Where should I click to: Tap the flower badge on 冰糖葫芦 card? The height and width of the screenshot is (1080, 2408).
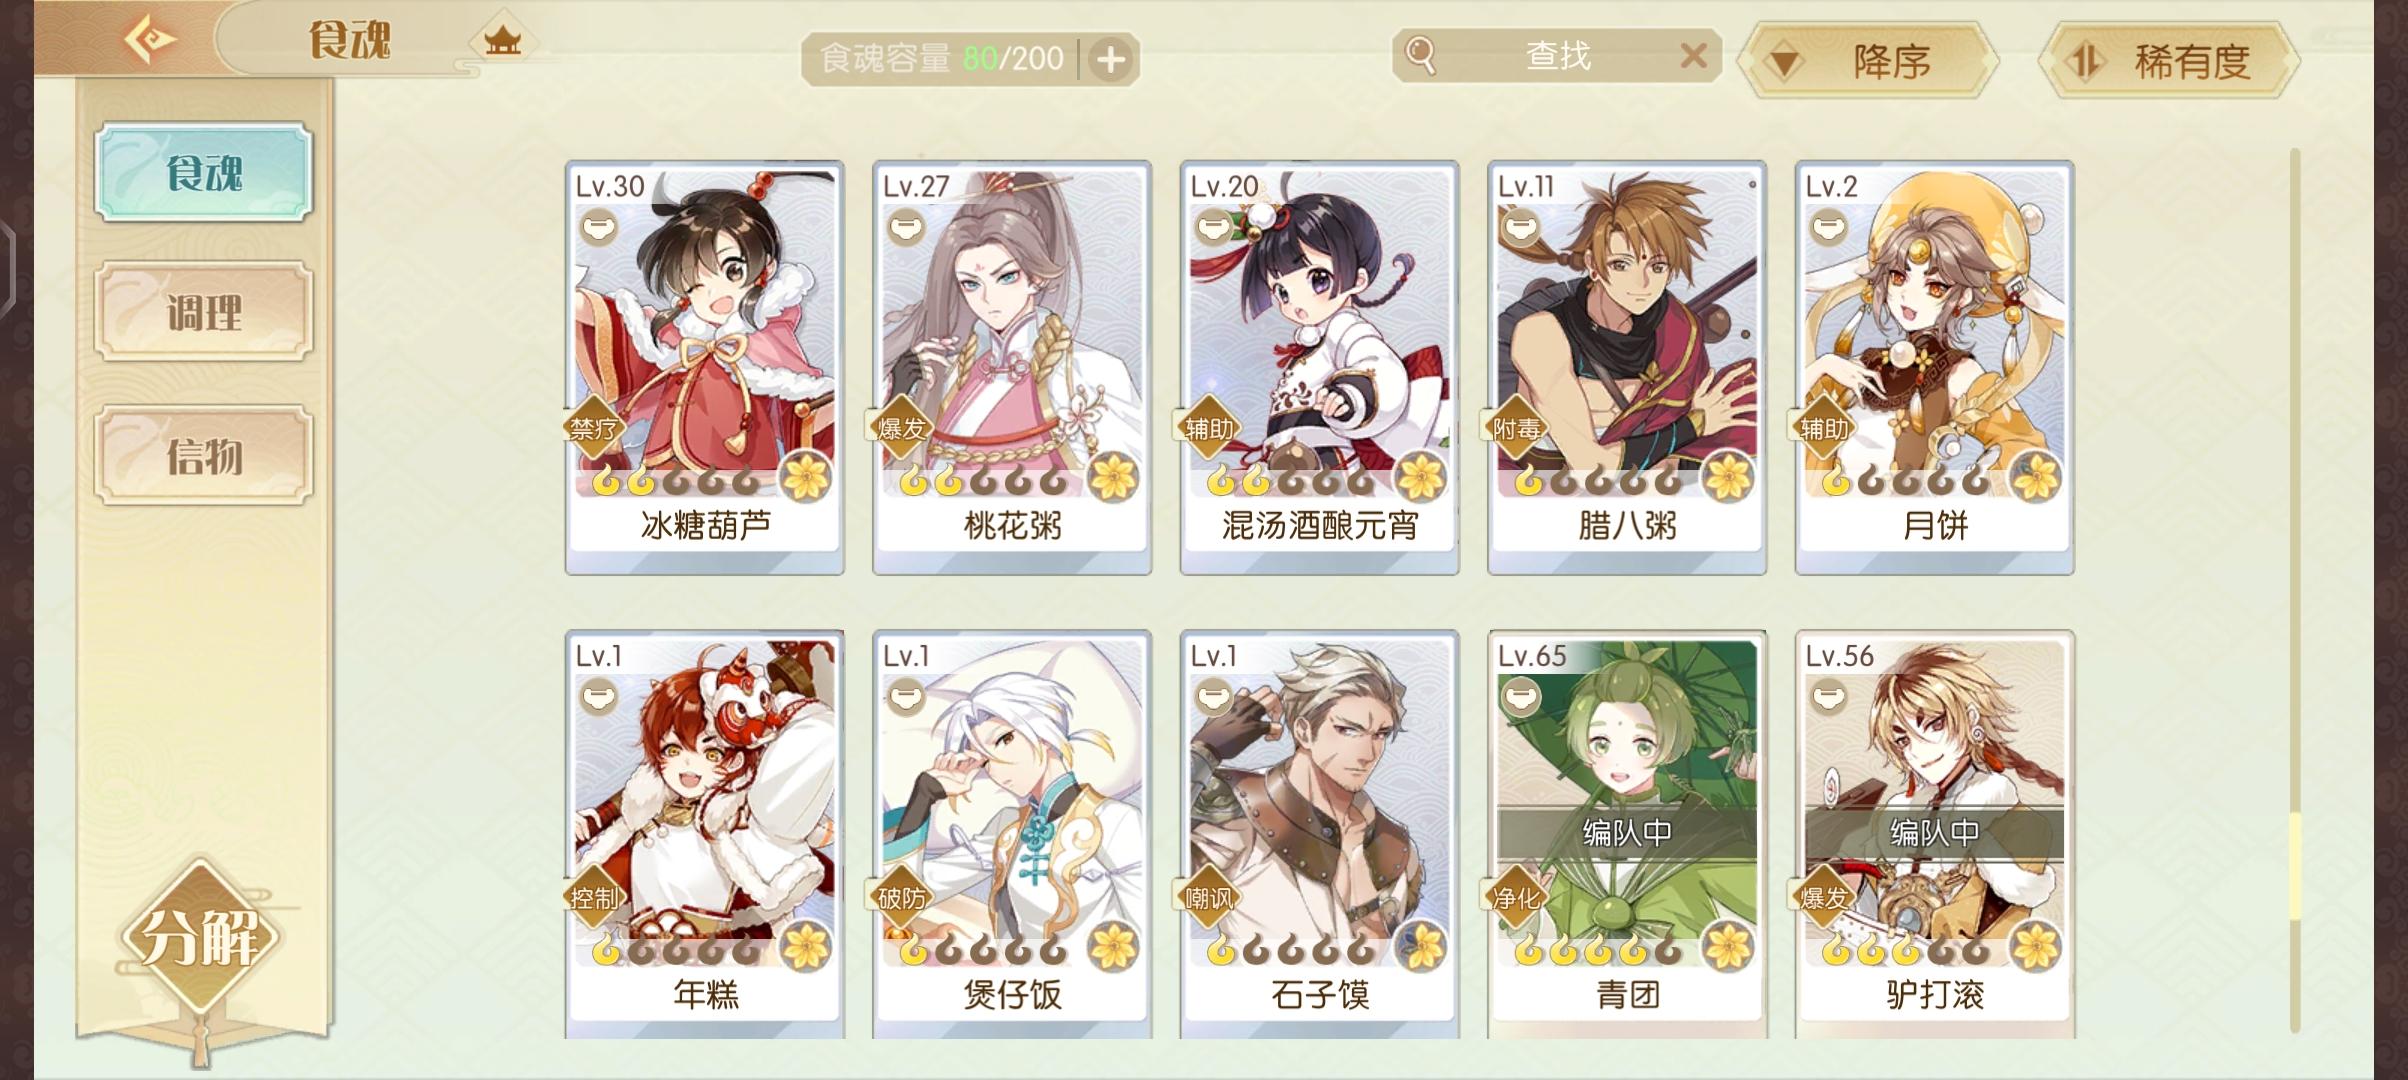coord(806,477)
